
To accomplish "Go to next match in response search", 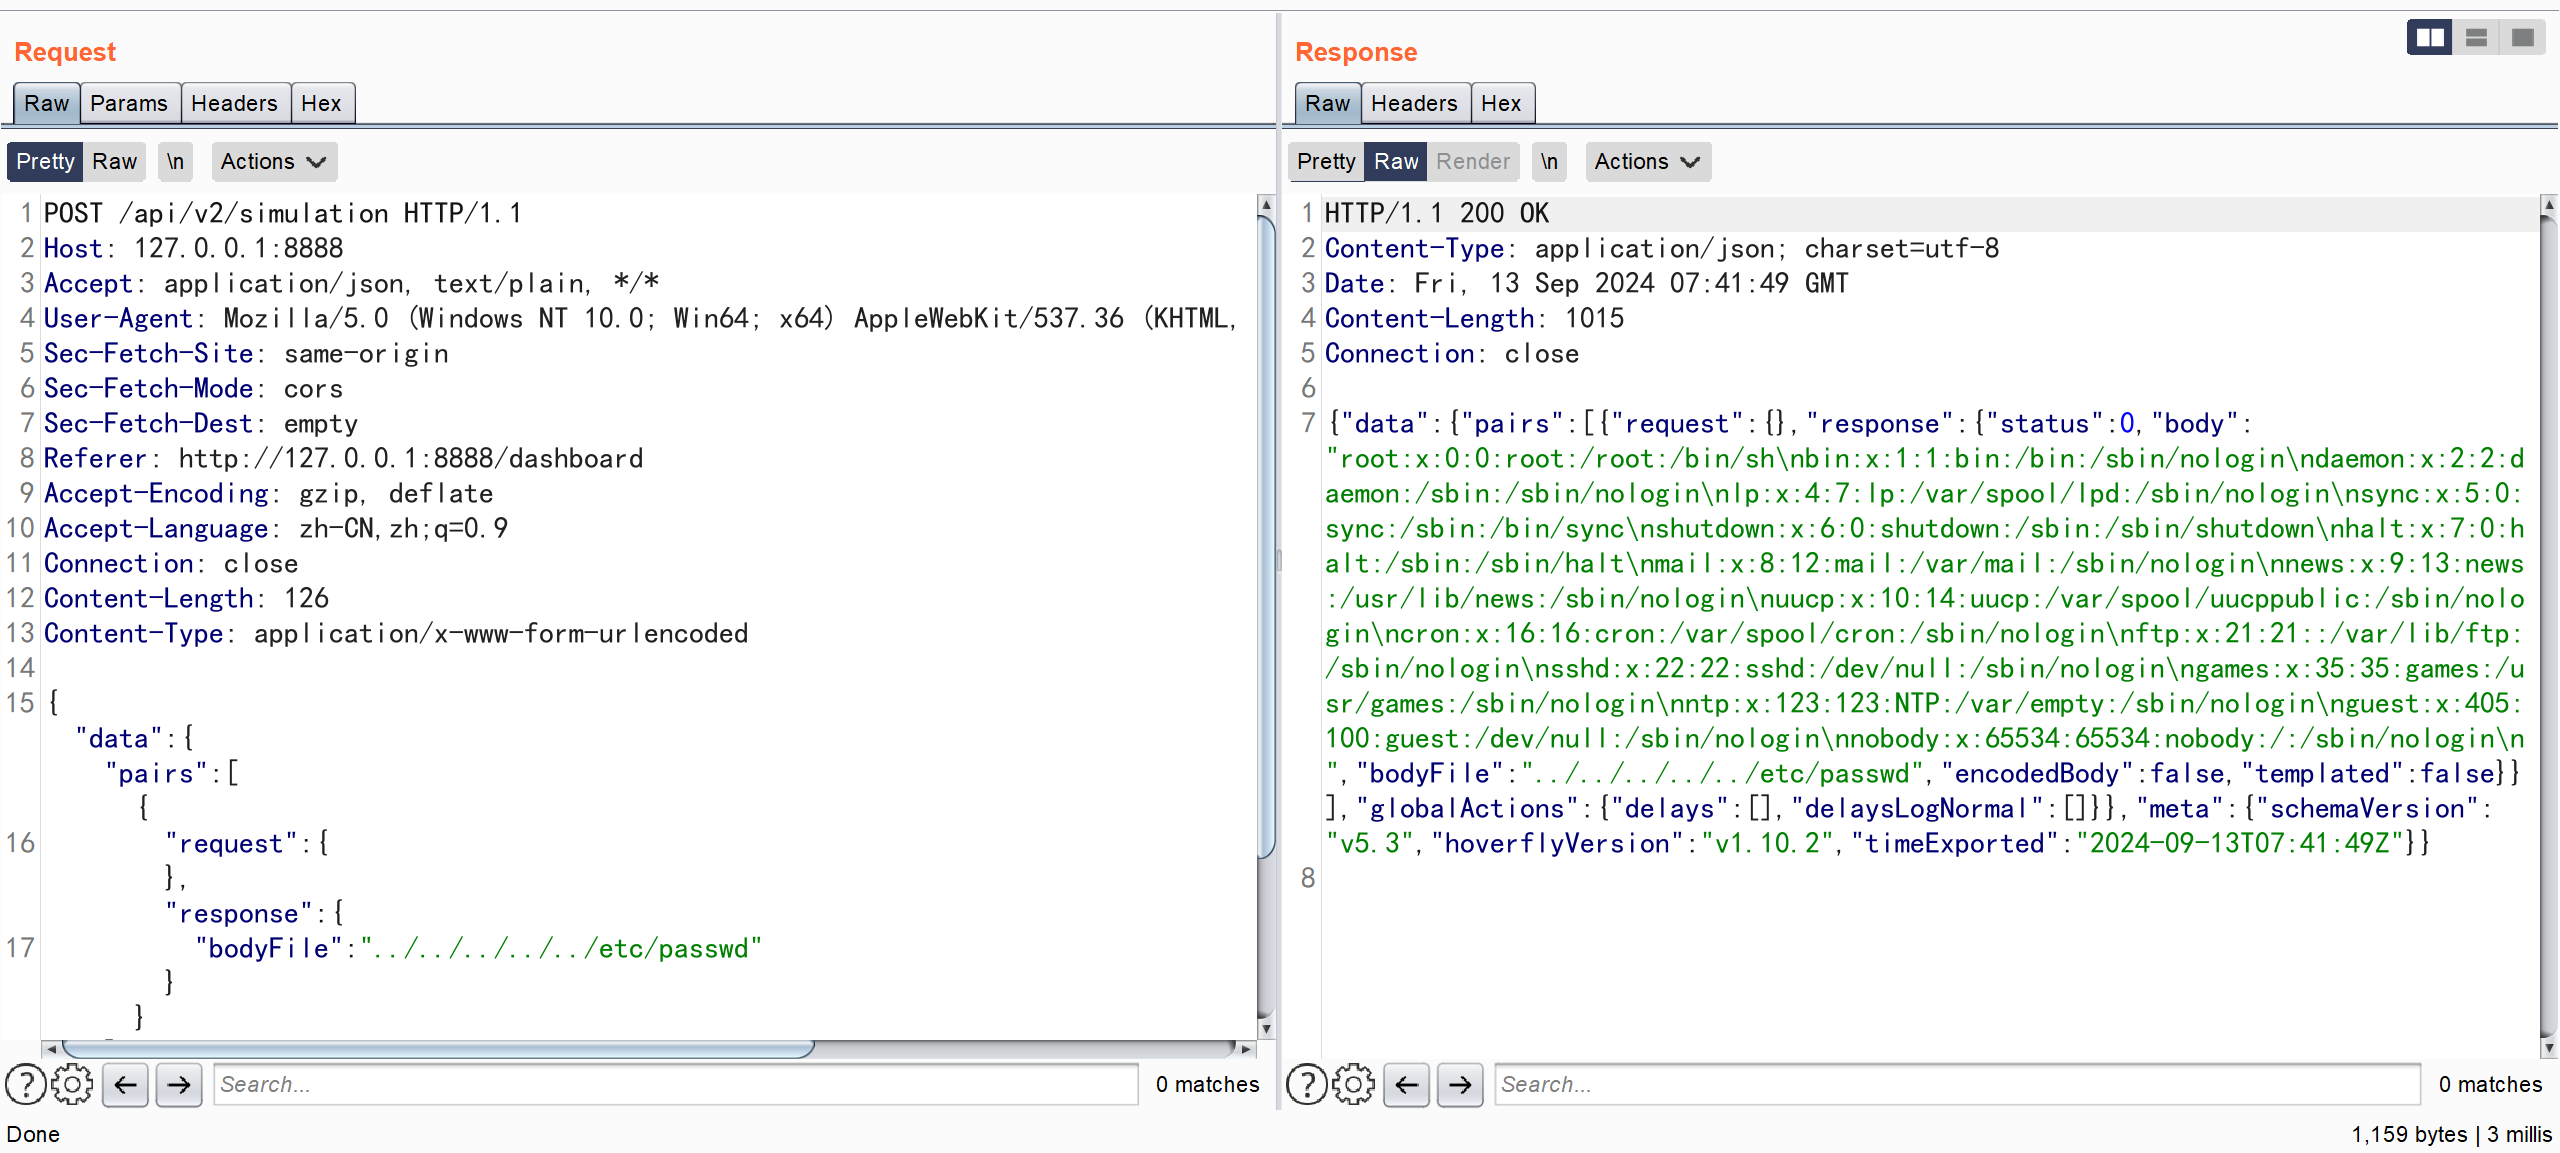I will (x=1460, y=1084).
